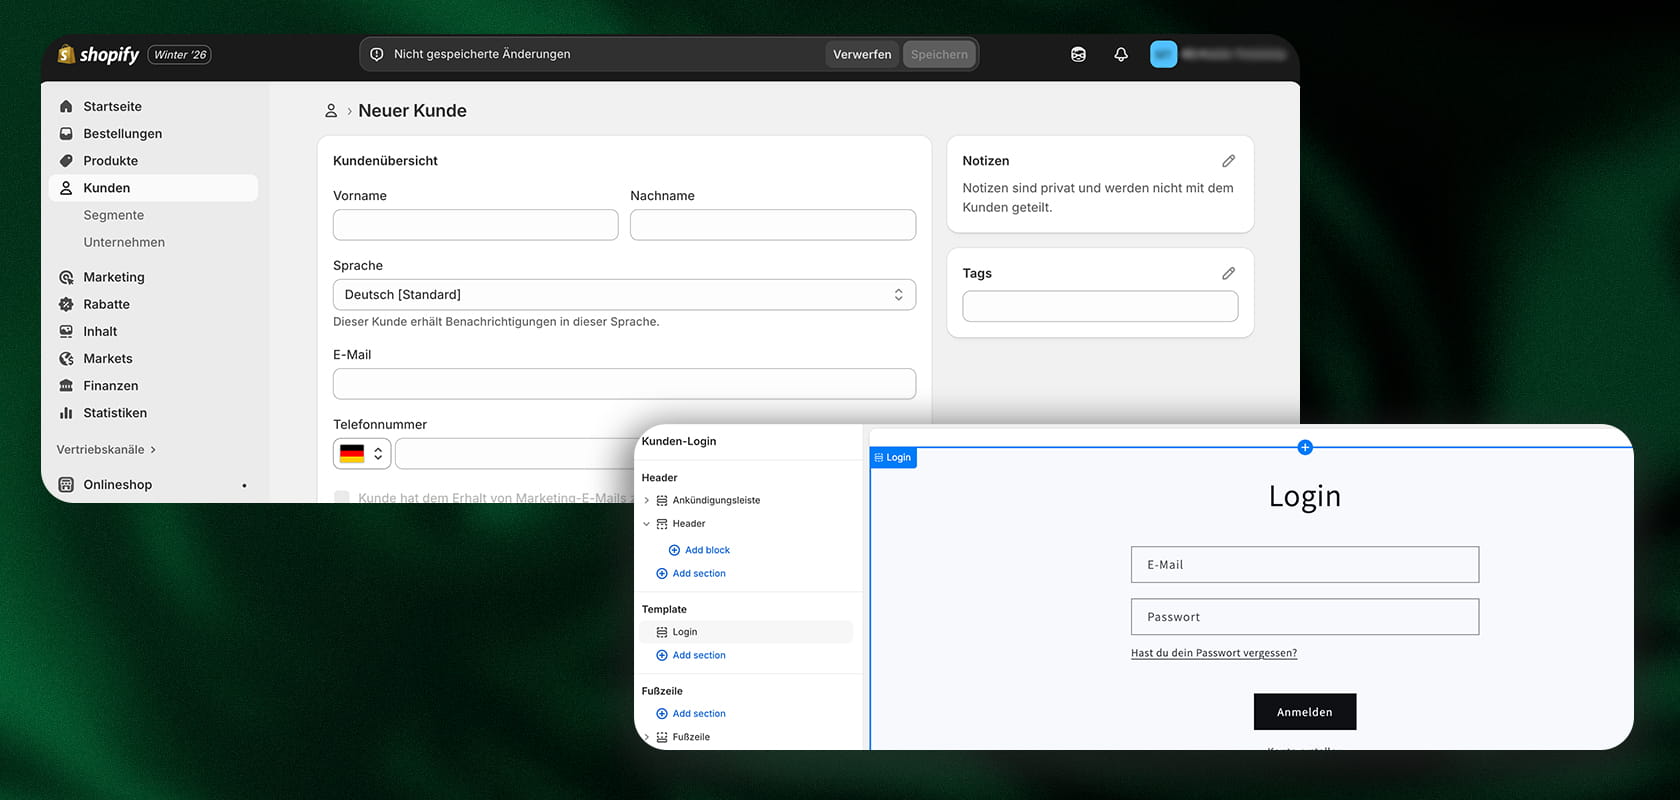Click the Speichern button in the top bar

pos(939,54)
